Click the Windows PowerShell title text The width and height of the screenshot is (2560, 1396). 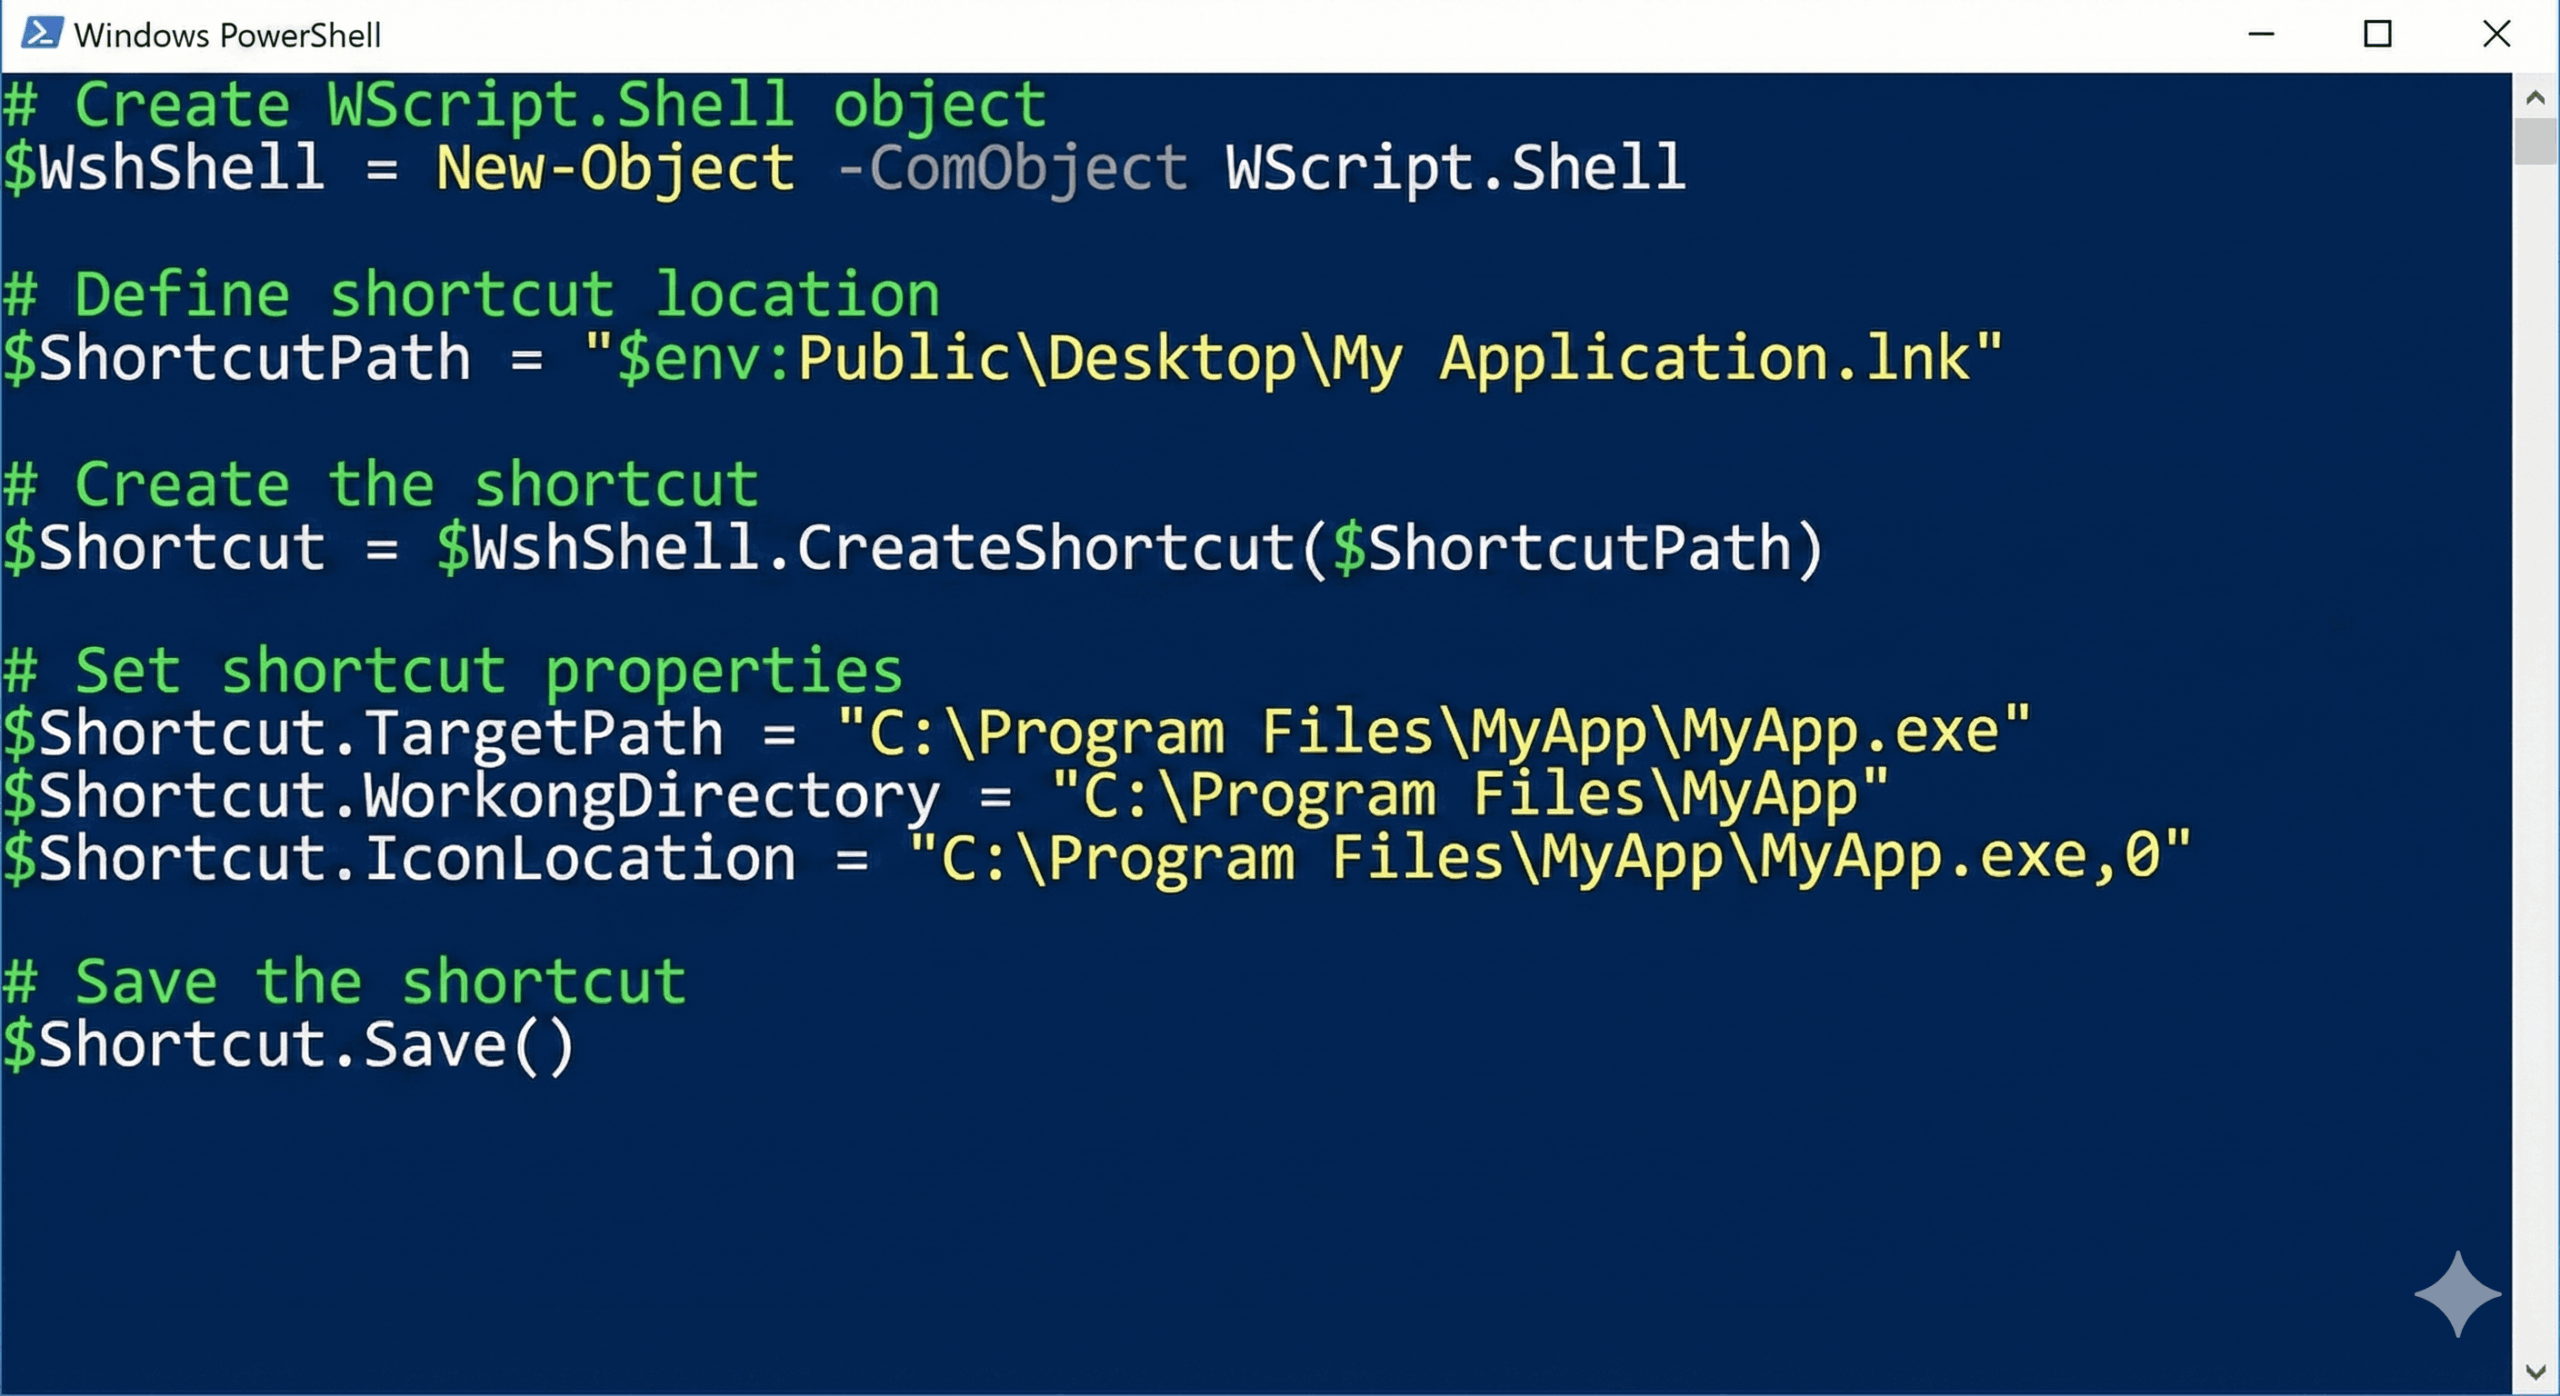[x=227, y=36]
